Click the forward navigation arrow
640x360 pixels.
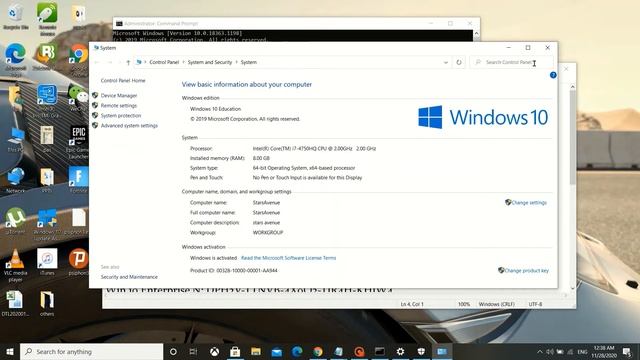click(x=109, y=62)
